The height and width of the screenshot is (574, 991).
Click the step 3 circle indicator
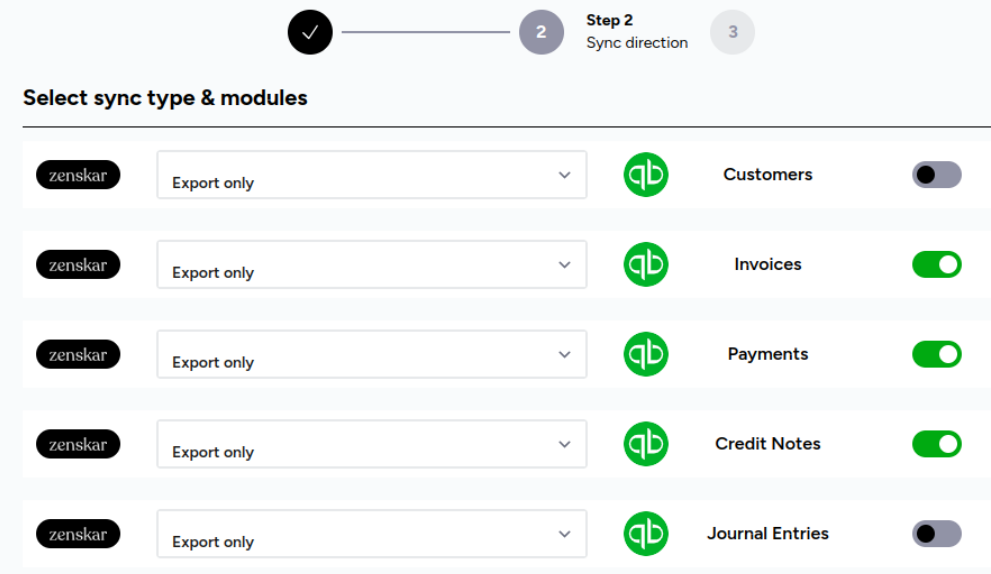[x=733, y=32]
